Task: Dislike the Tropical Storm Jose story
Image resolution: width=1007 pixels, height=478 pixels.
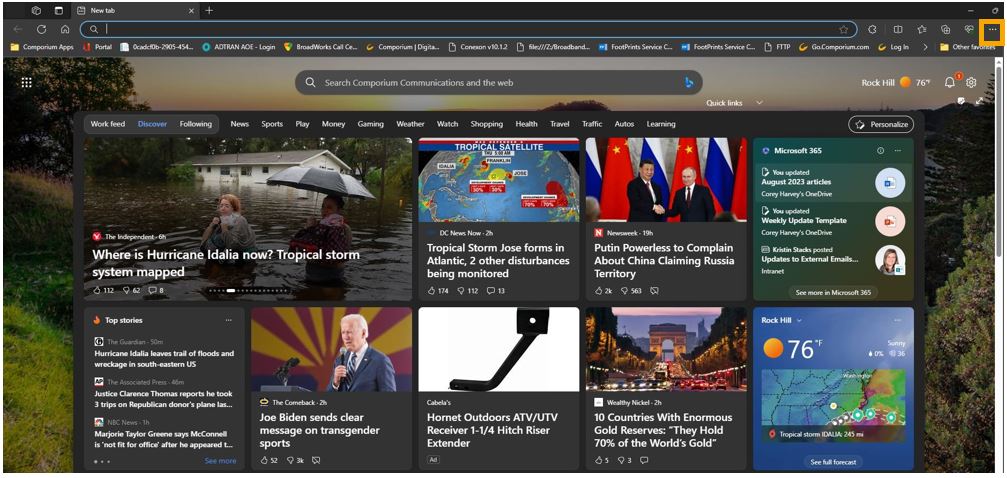Action: (461, 291)
